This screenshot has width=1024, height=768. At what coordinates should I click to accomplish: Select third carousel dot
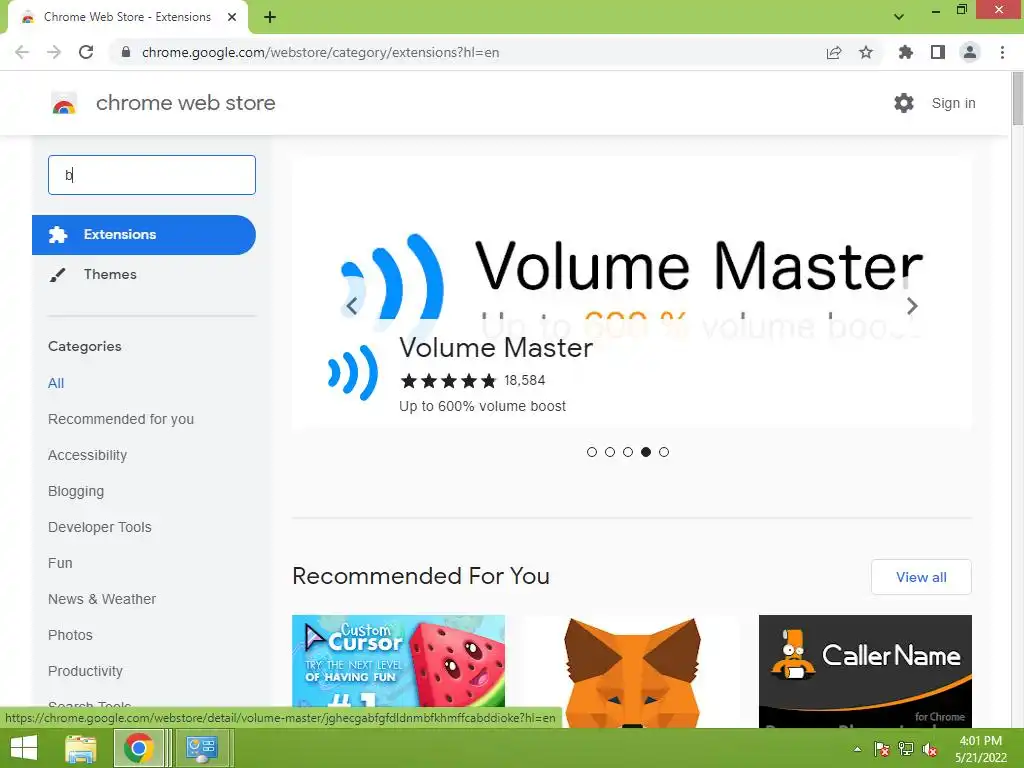628,452
